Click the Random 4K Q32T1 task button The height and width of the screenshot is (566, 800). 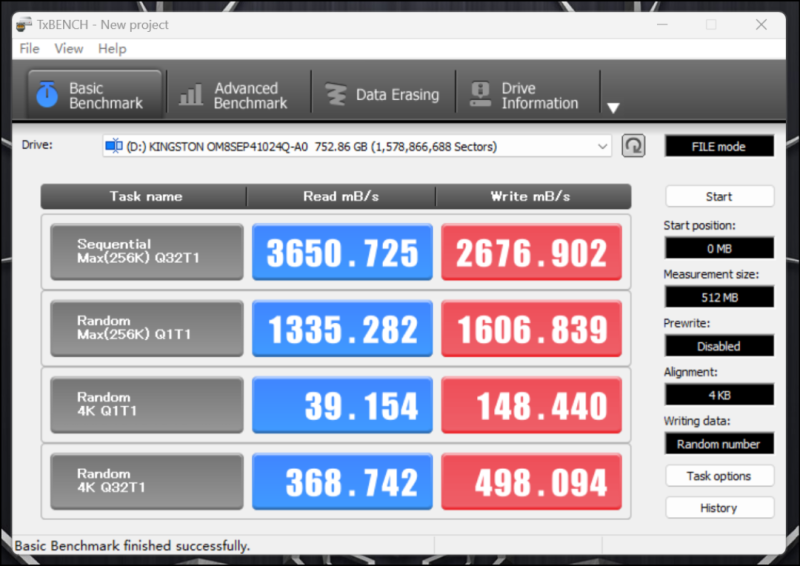click(147, 481)
